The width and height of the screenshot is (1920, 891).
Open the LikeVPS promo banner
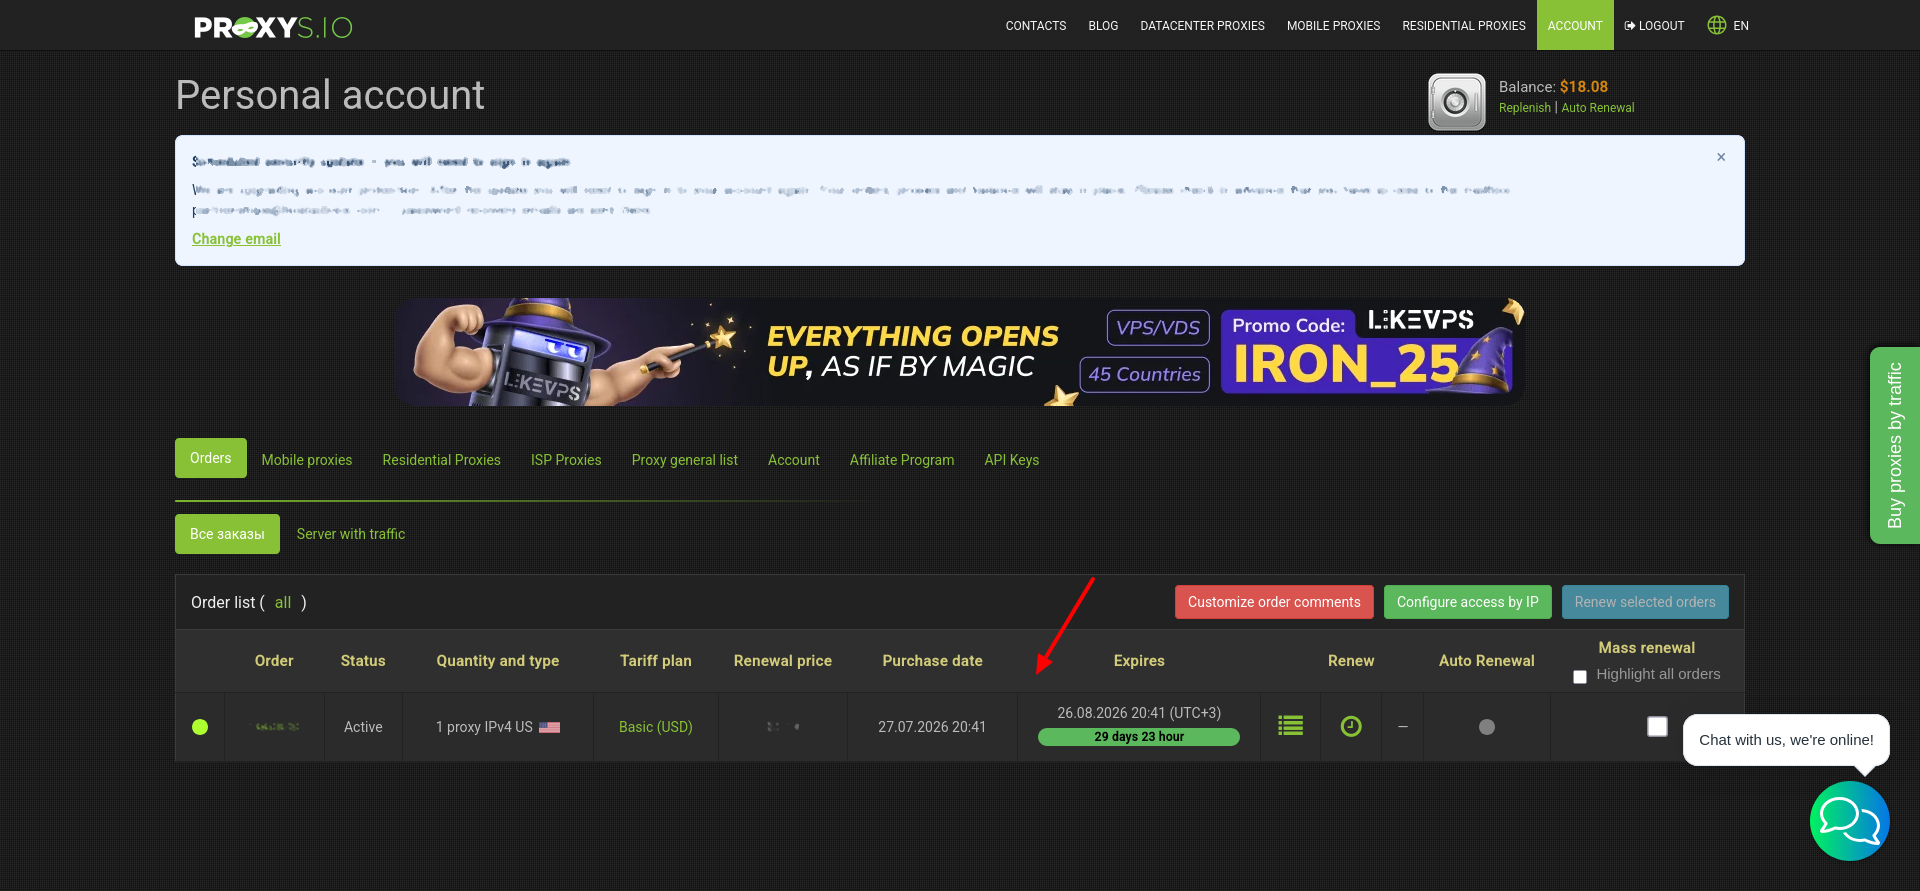point(960,352)
